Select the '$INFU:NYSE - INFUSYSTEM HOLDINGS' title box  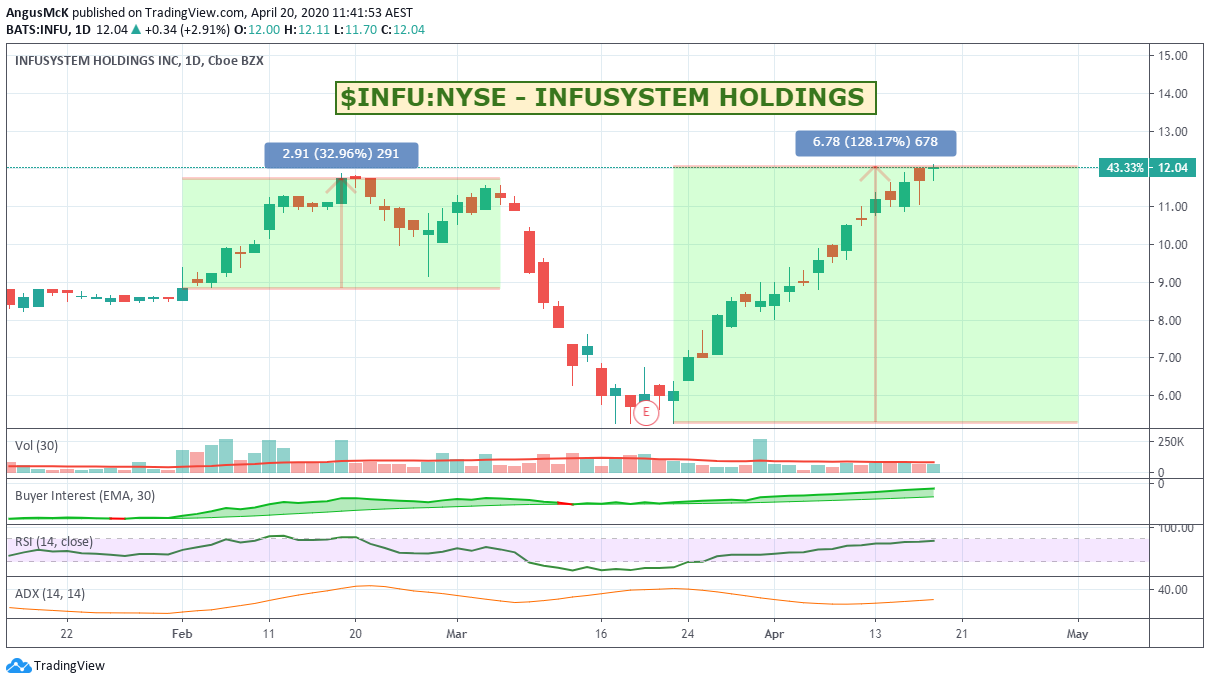(606, 98)
